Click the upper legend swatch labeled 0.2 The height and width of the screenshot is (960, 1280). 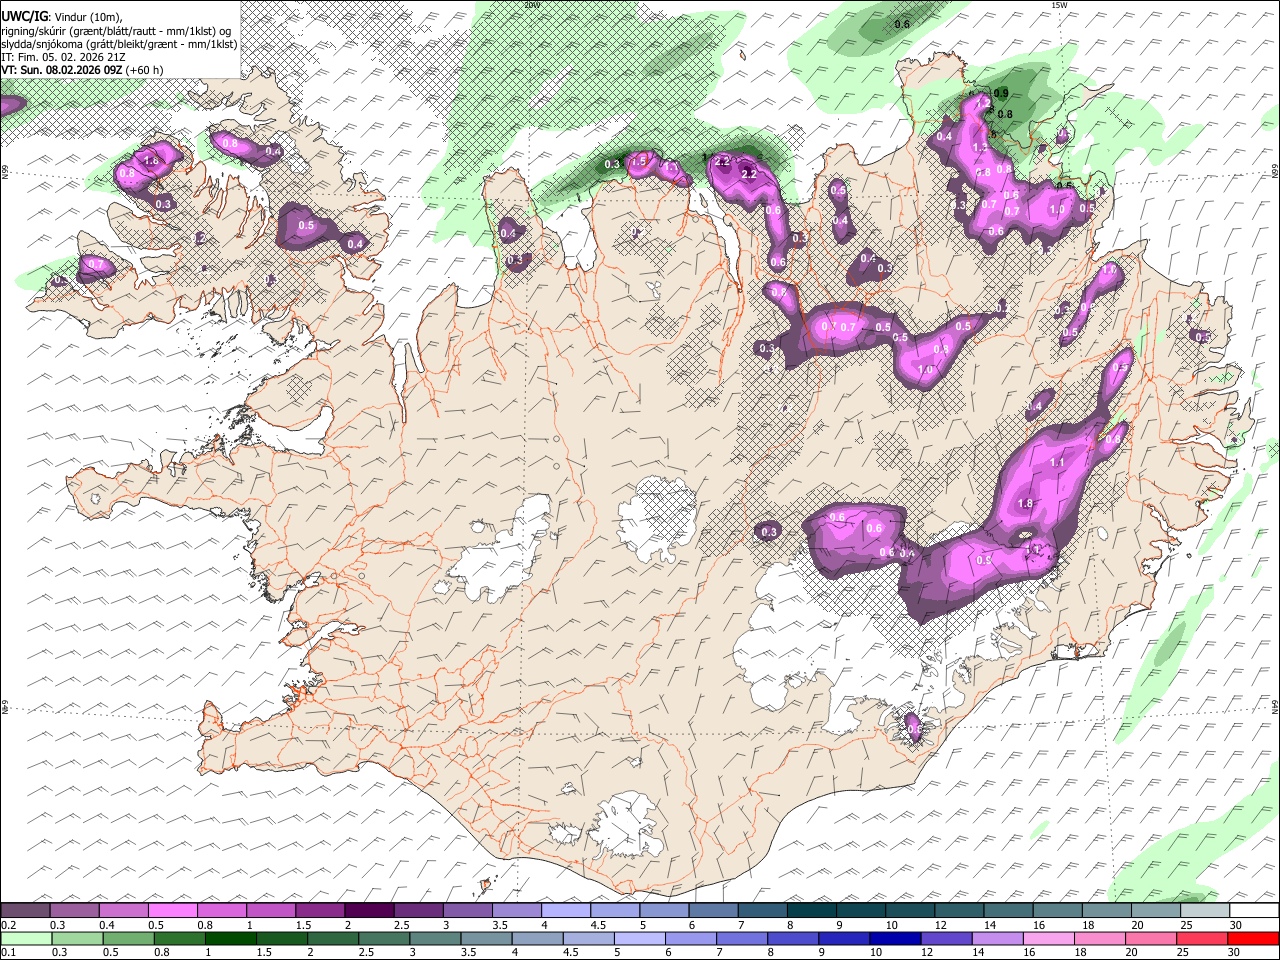pyautogui.click(x=25, y=911)
